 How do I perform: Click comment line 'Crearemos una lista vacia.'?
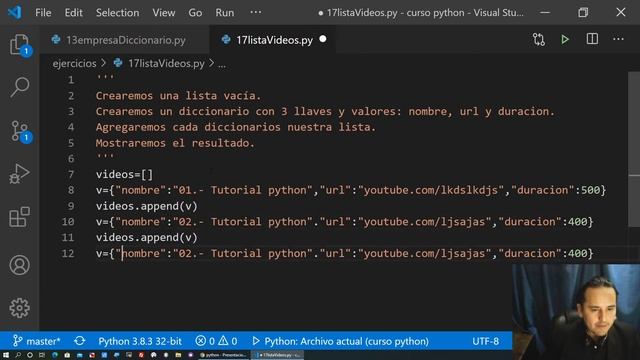tap(178, 96)
